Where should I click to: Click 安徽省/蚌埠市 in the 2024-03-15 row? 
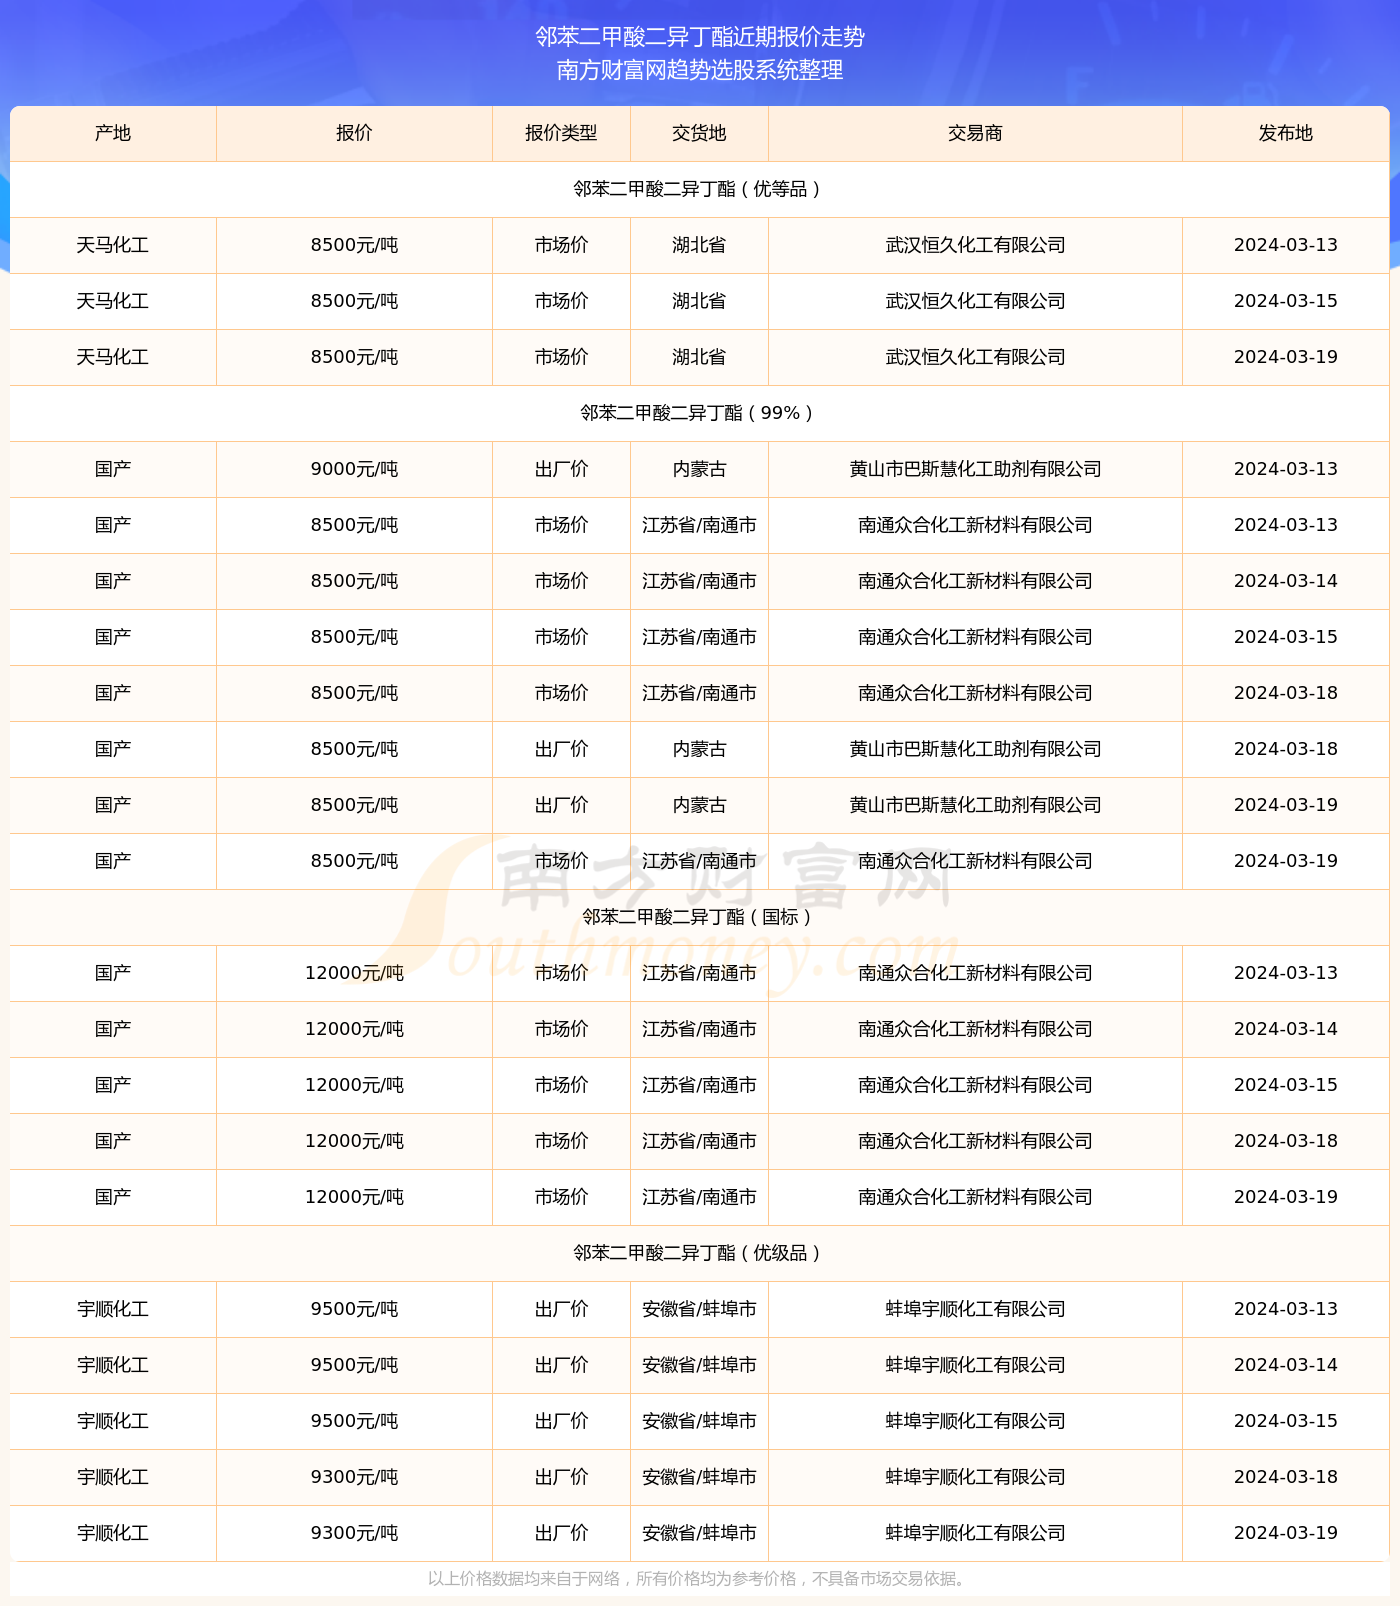click(x=699, y=1421)
